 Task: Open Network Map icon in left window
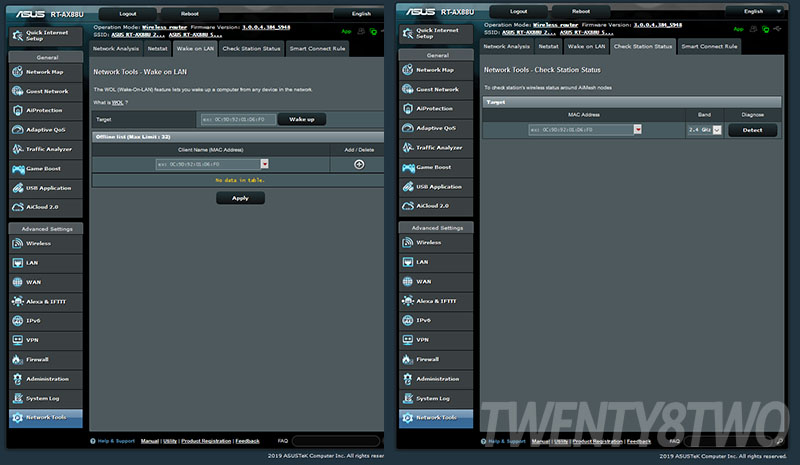tap(17, 72)
